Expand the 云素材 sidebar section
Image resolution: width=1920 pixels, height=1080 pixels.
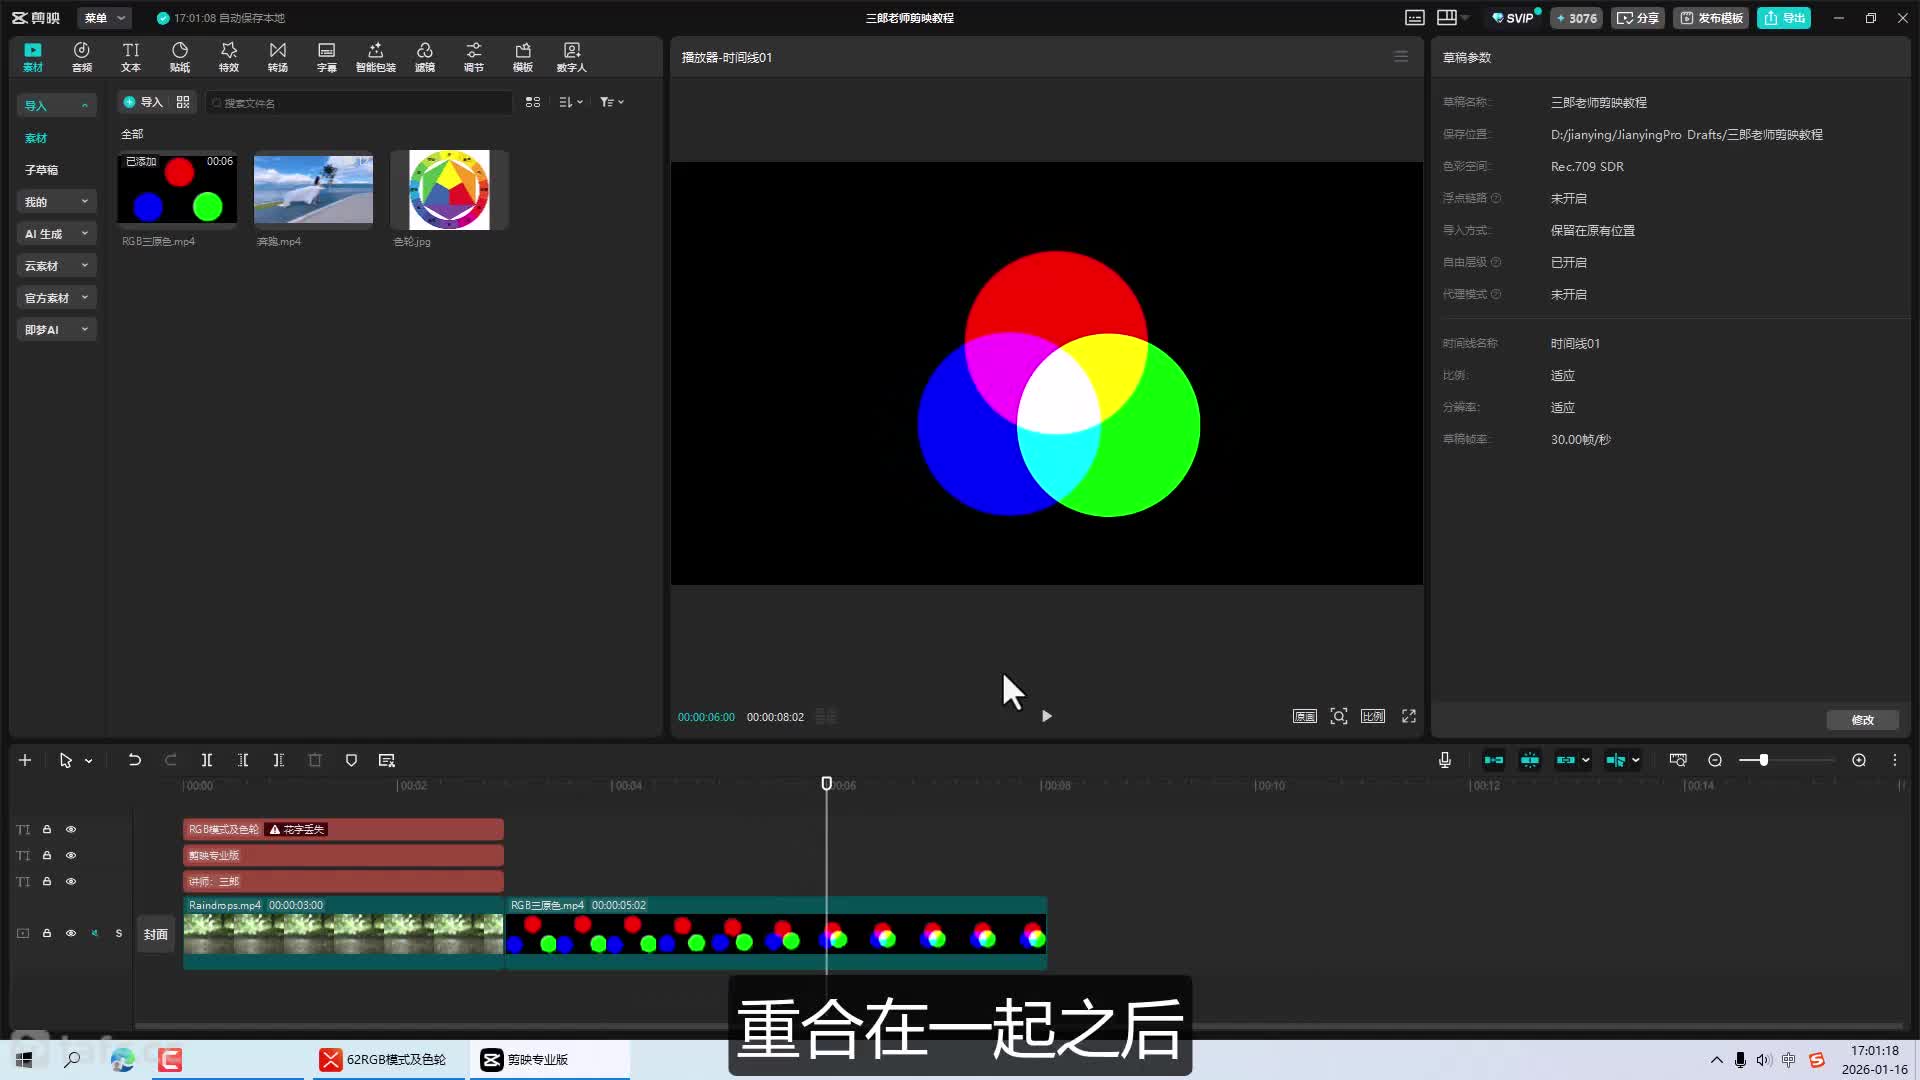(x=56, y=266)
